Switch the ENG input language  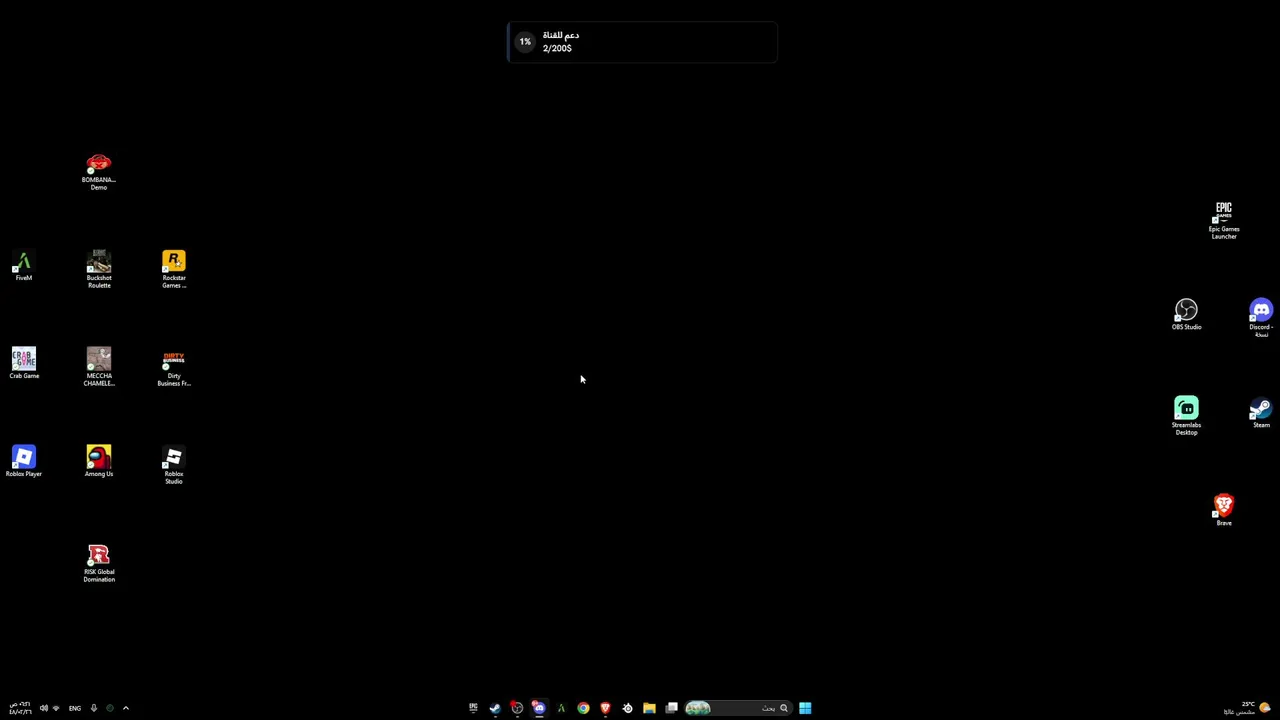[75, 708]
